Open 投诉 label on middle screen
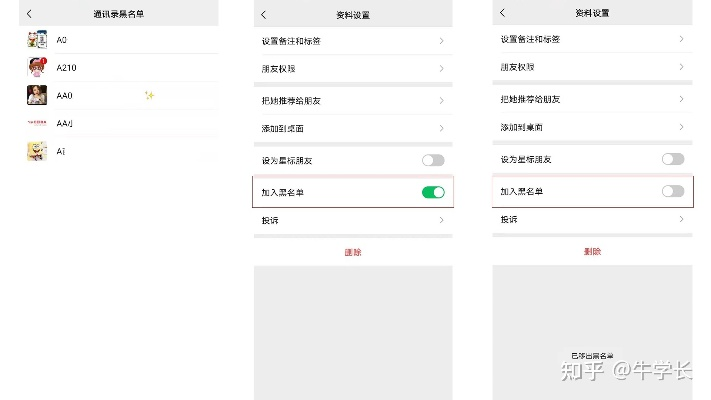Viewport: 711px width, 400px height. pos(270,220)
